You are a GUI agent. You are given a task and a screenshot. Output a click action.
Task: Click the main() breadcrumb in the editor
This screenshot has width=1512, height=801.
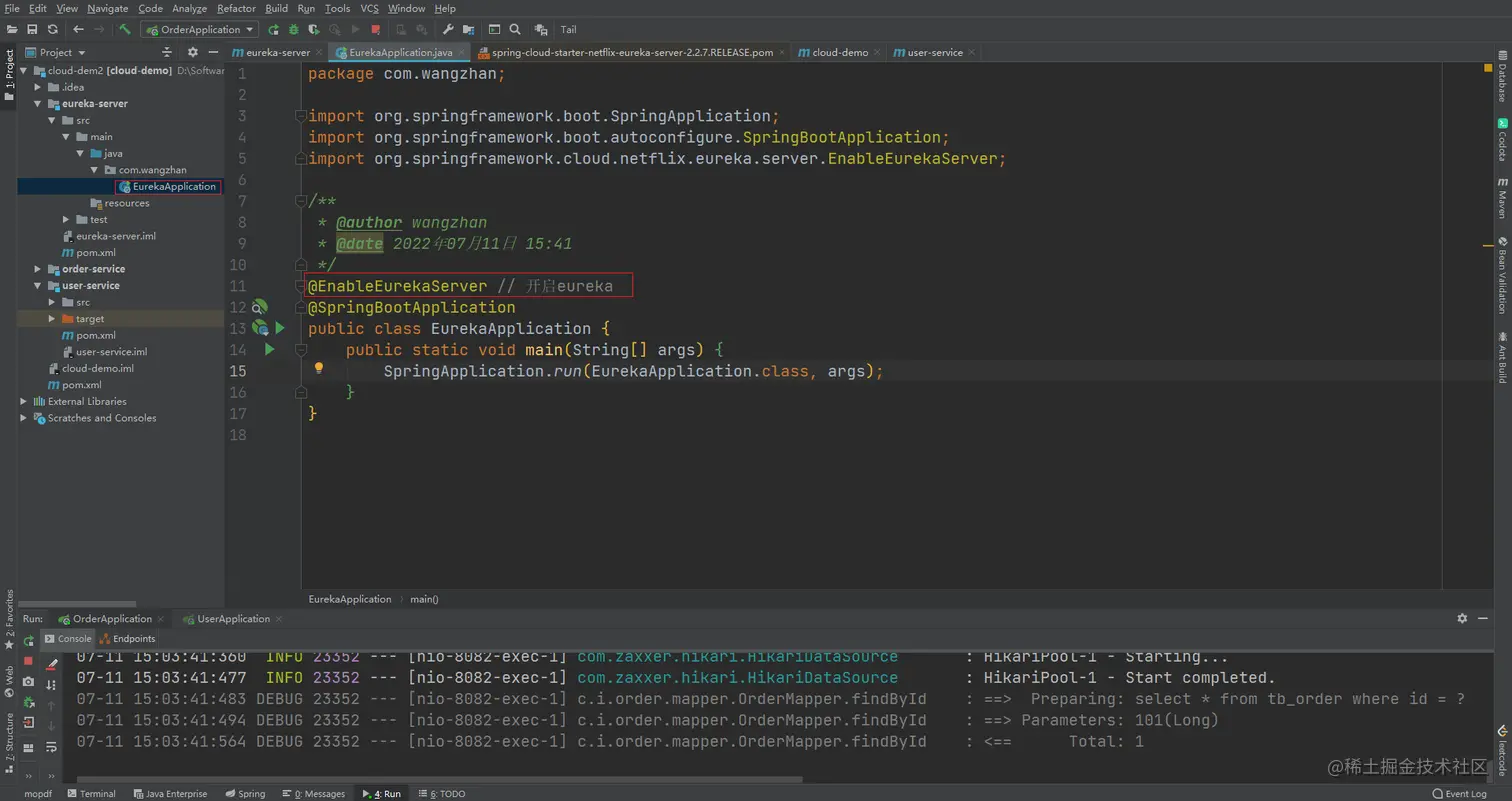pos(424,599)
